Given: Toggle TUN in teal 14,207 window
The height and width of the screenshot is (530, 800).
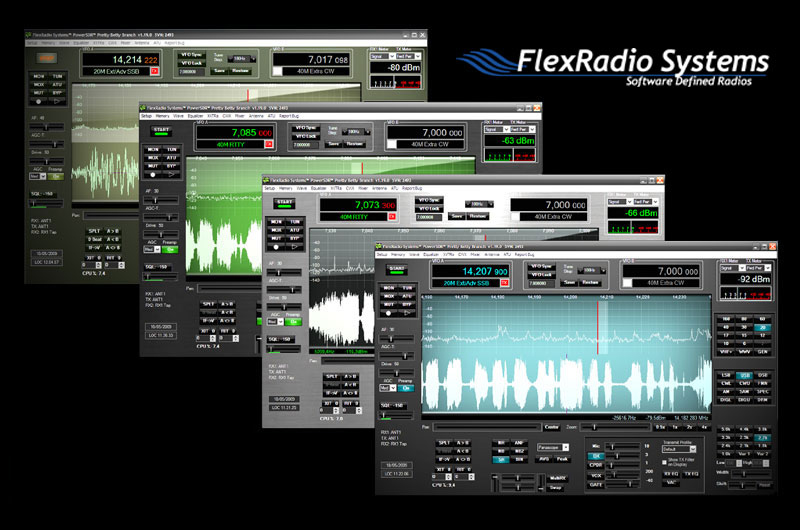Looking at the screenshot, I should (407, 288).
